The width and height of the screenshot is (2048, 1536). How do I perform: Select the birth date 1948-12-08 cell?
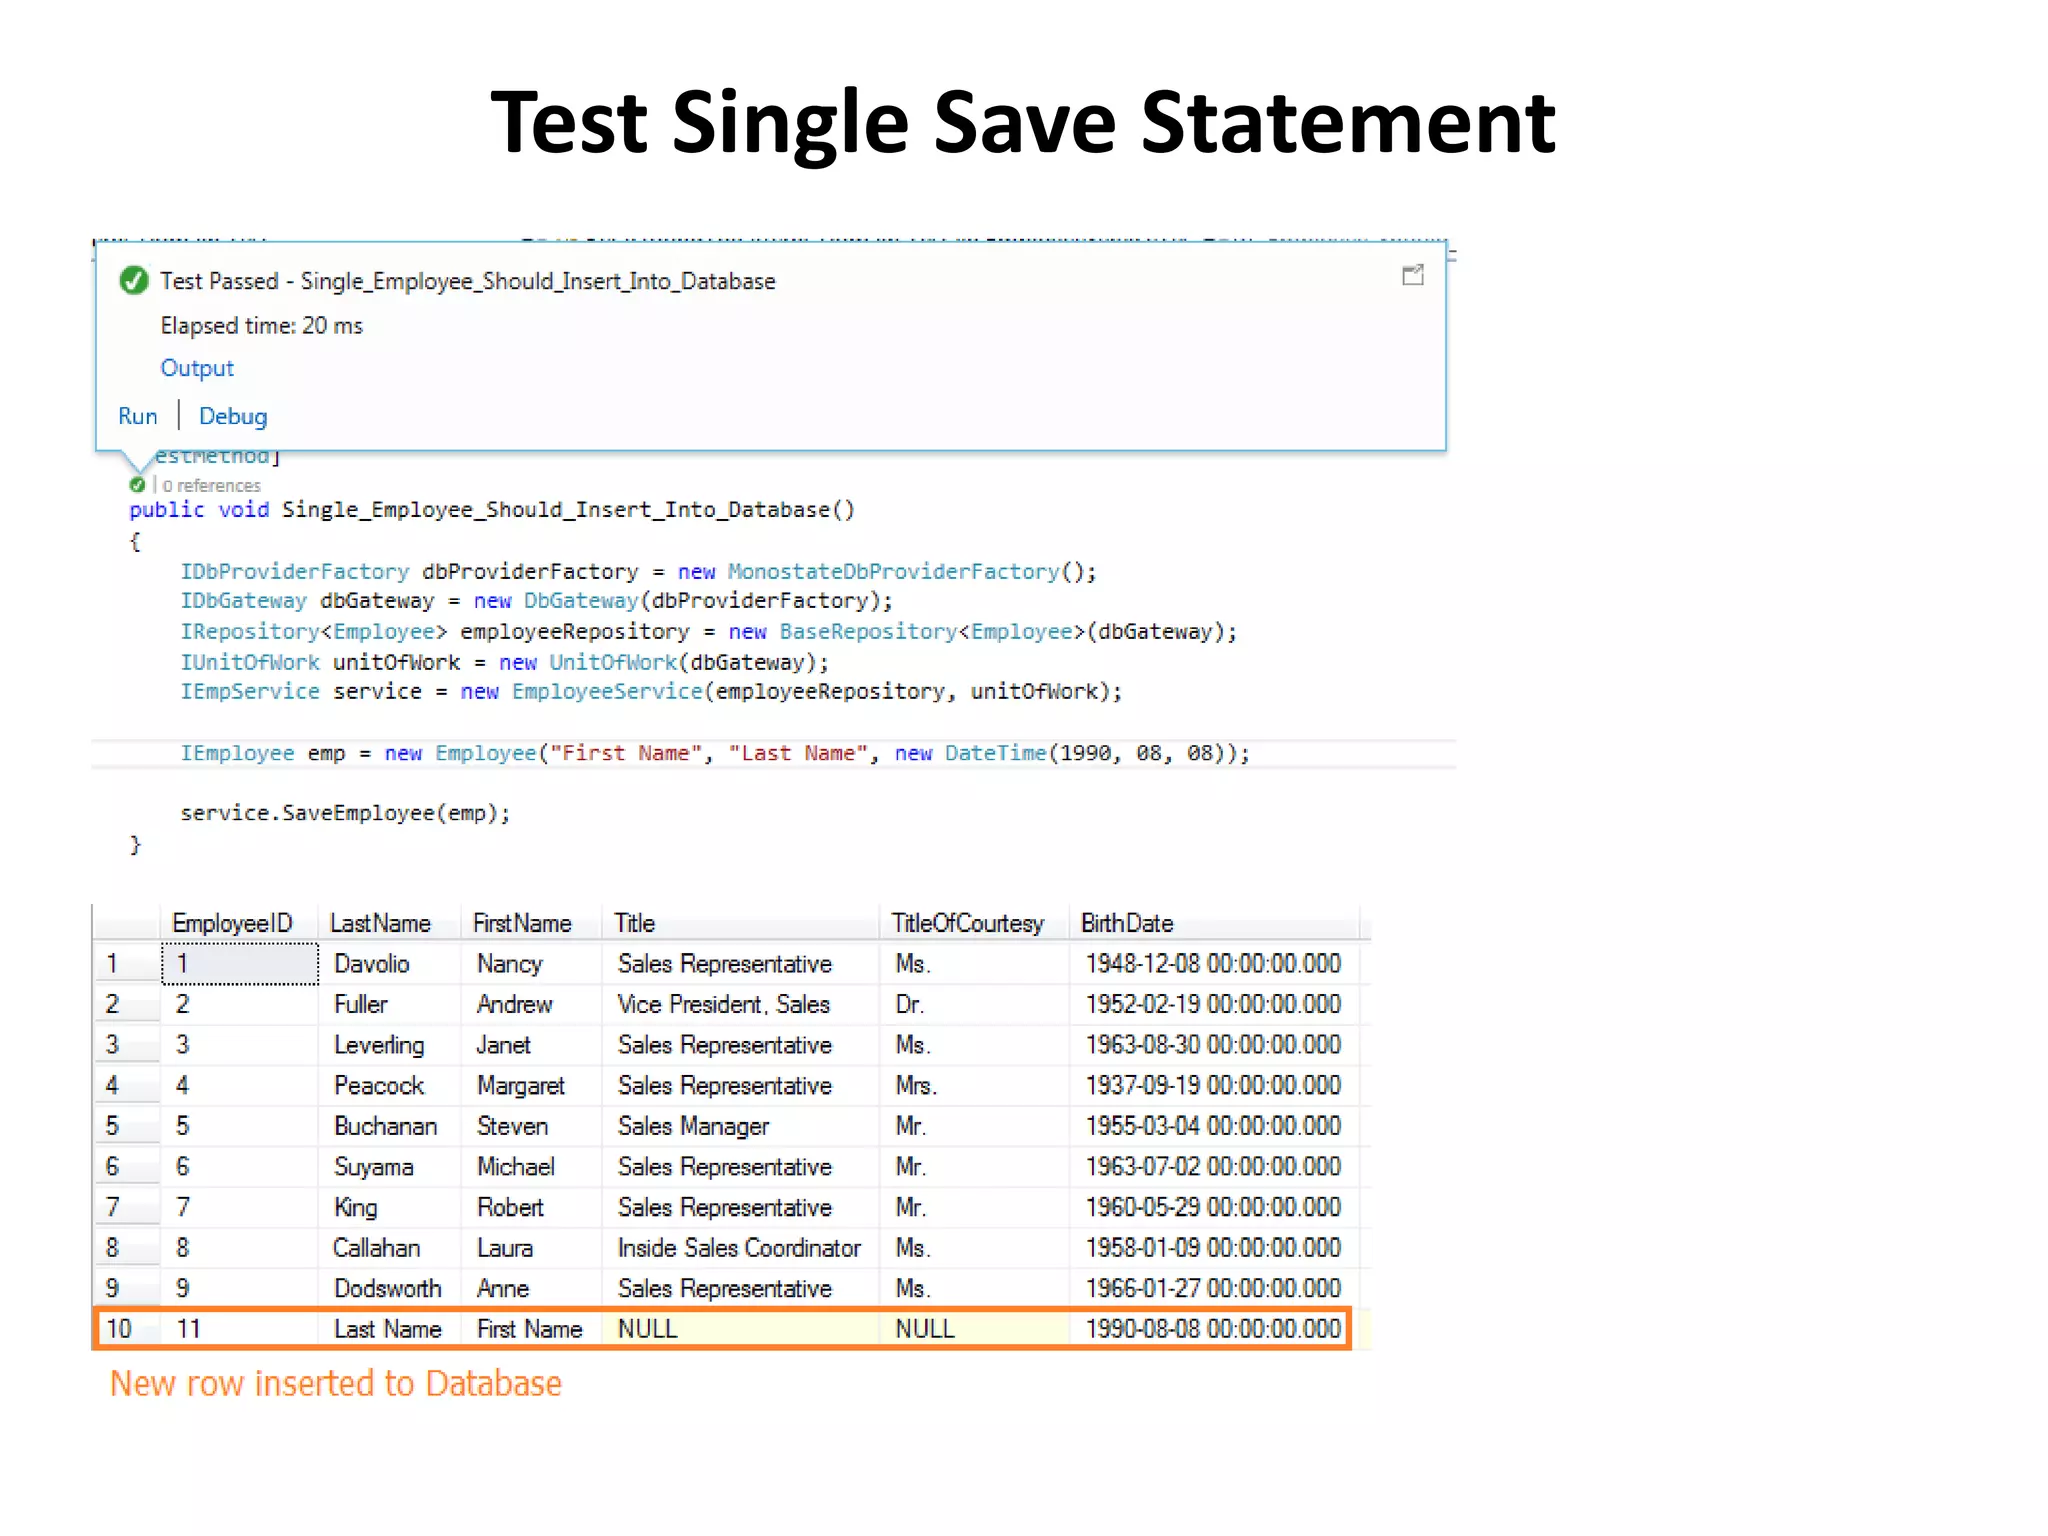[1213, 964]
